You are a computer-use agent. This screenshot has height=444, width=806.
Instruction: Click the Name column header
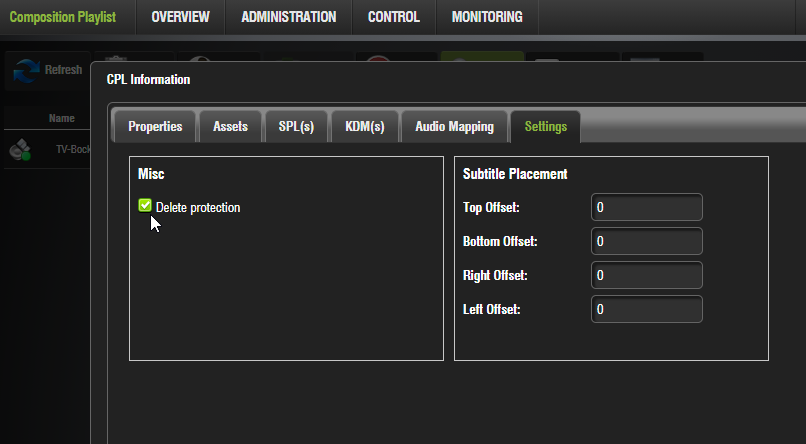pos(62,118)
